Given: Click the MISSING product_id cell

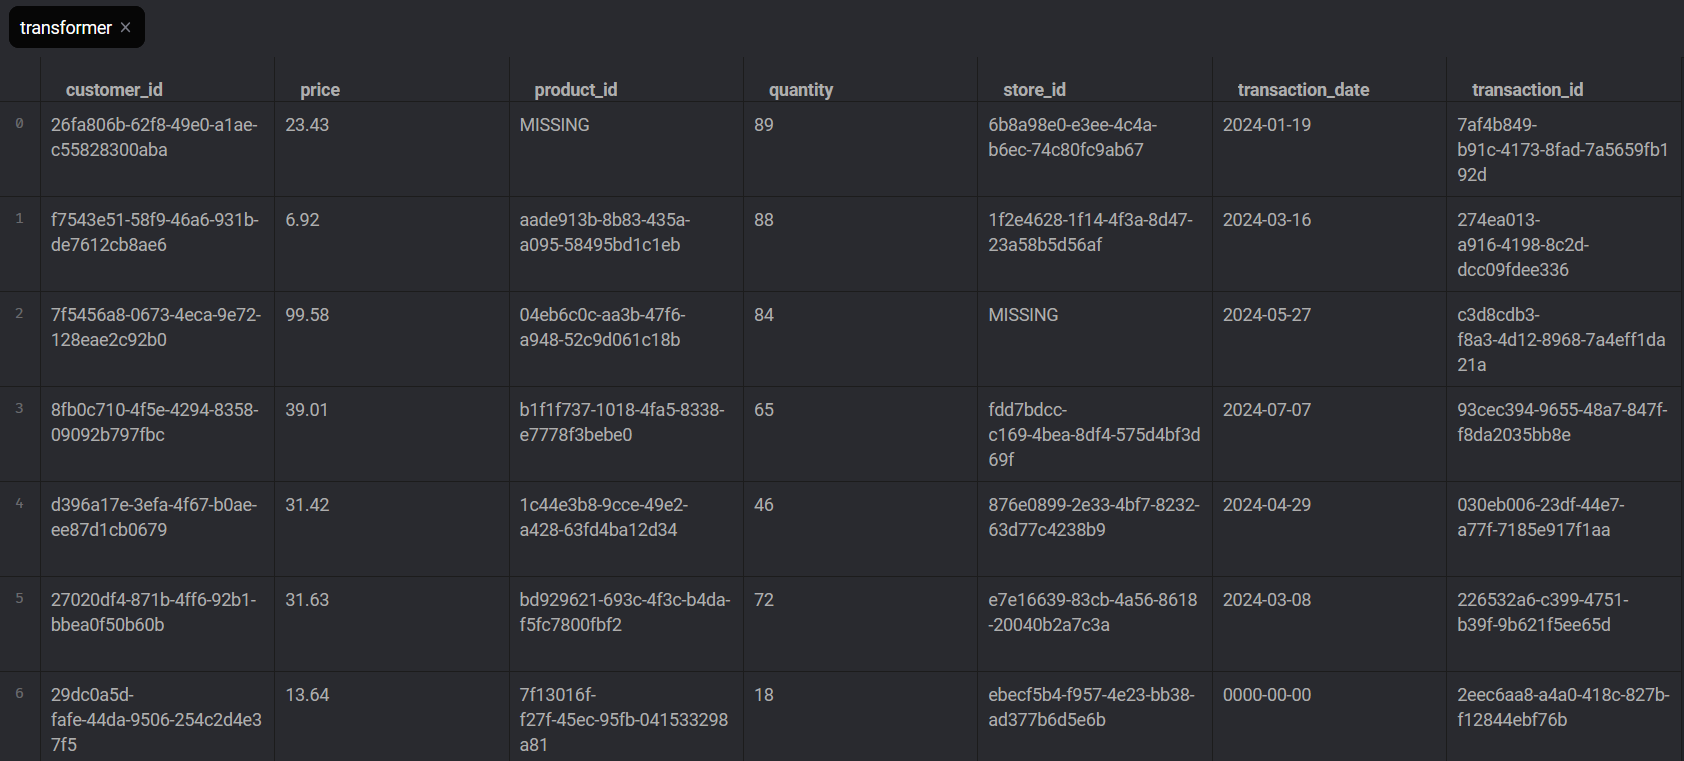Looking at the screenshot, I should (554, 125).
